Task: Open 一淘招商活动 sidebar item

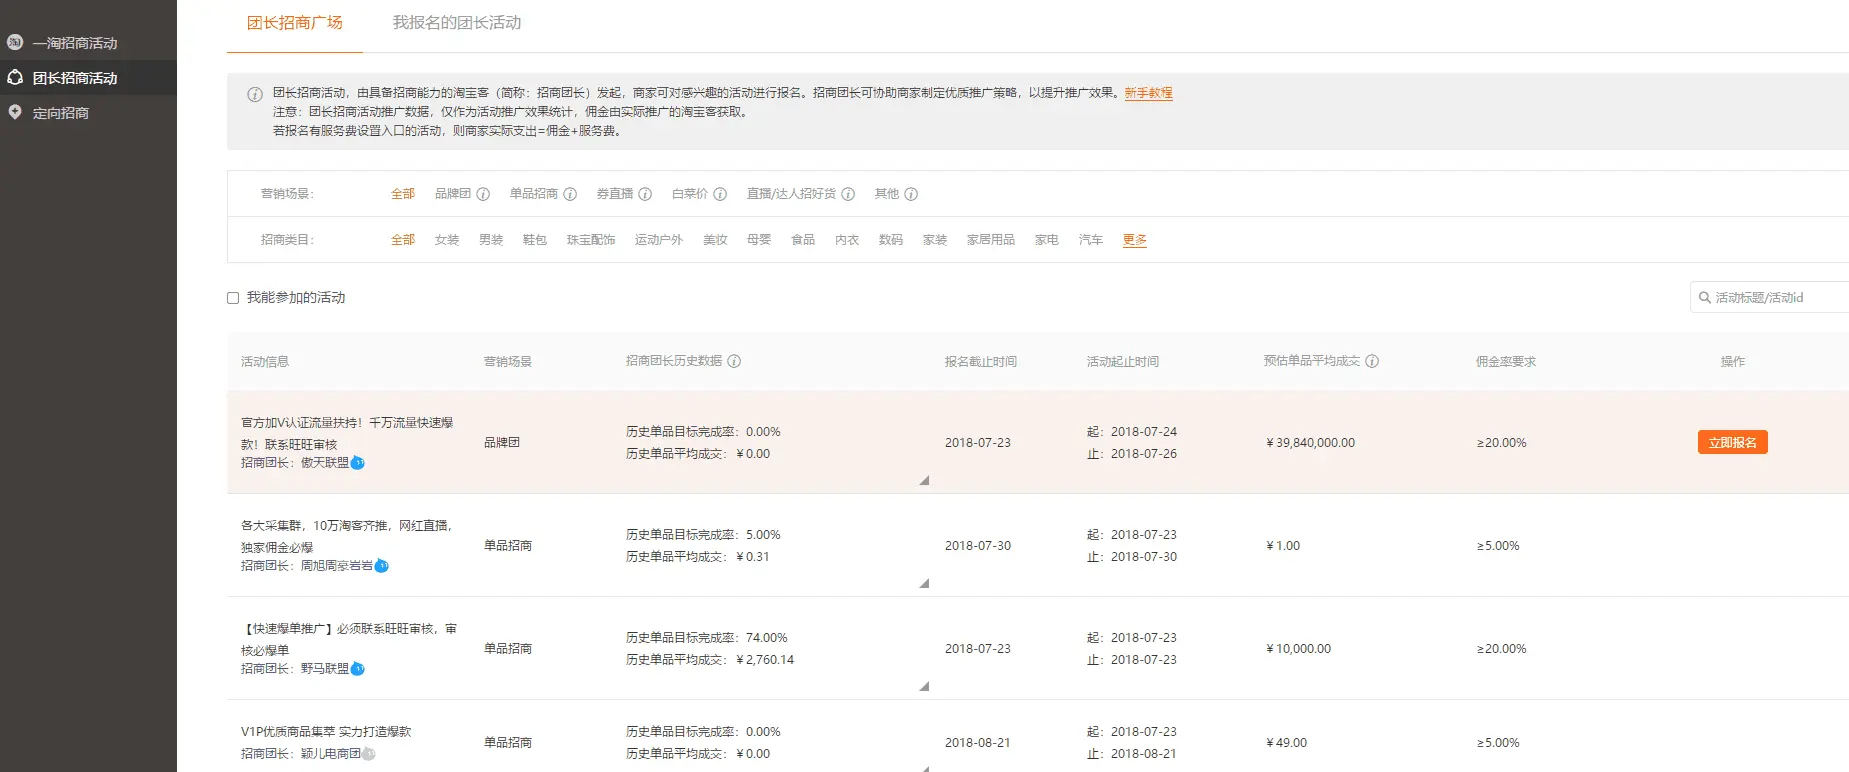Action: tap(74, 43)
